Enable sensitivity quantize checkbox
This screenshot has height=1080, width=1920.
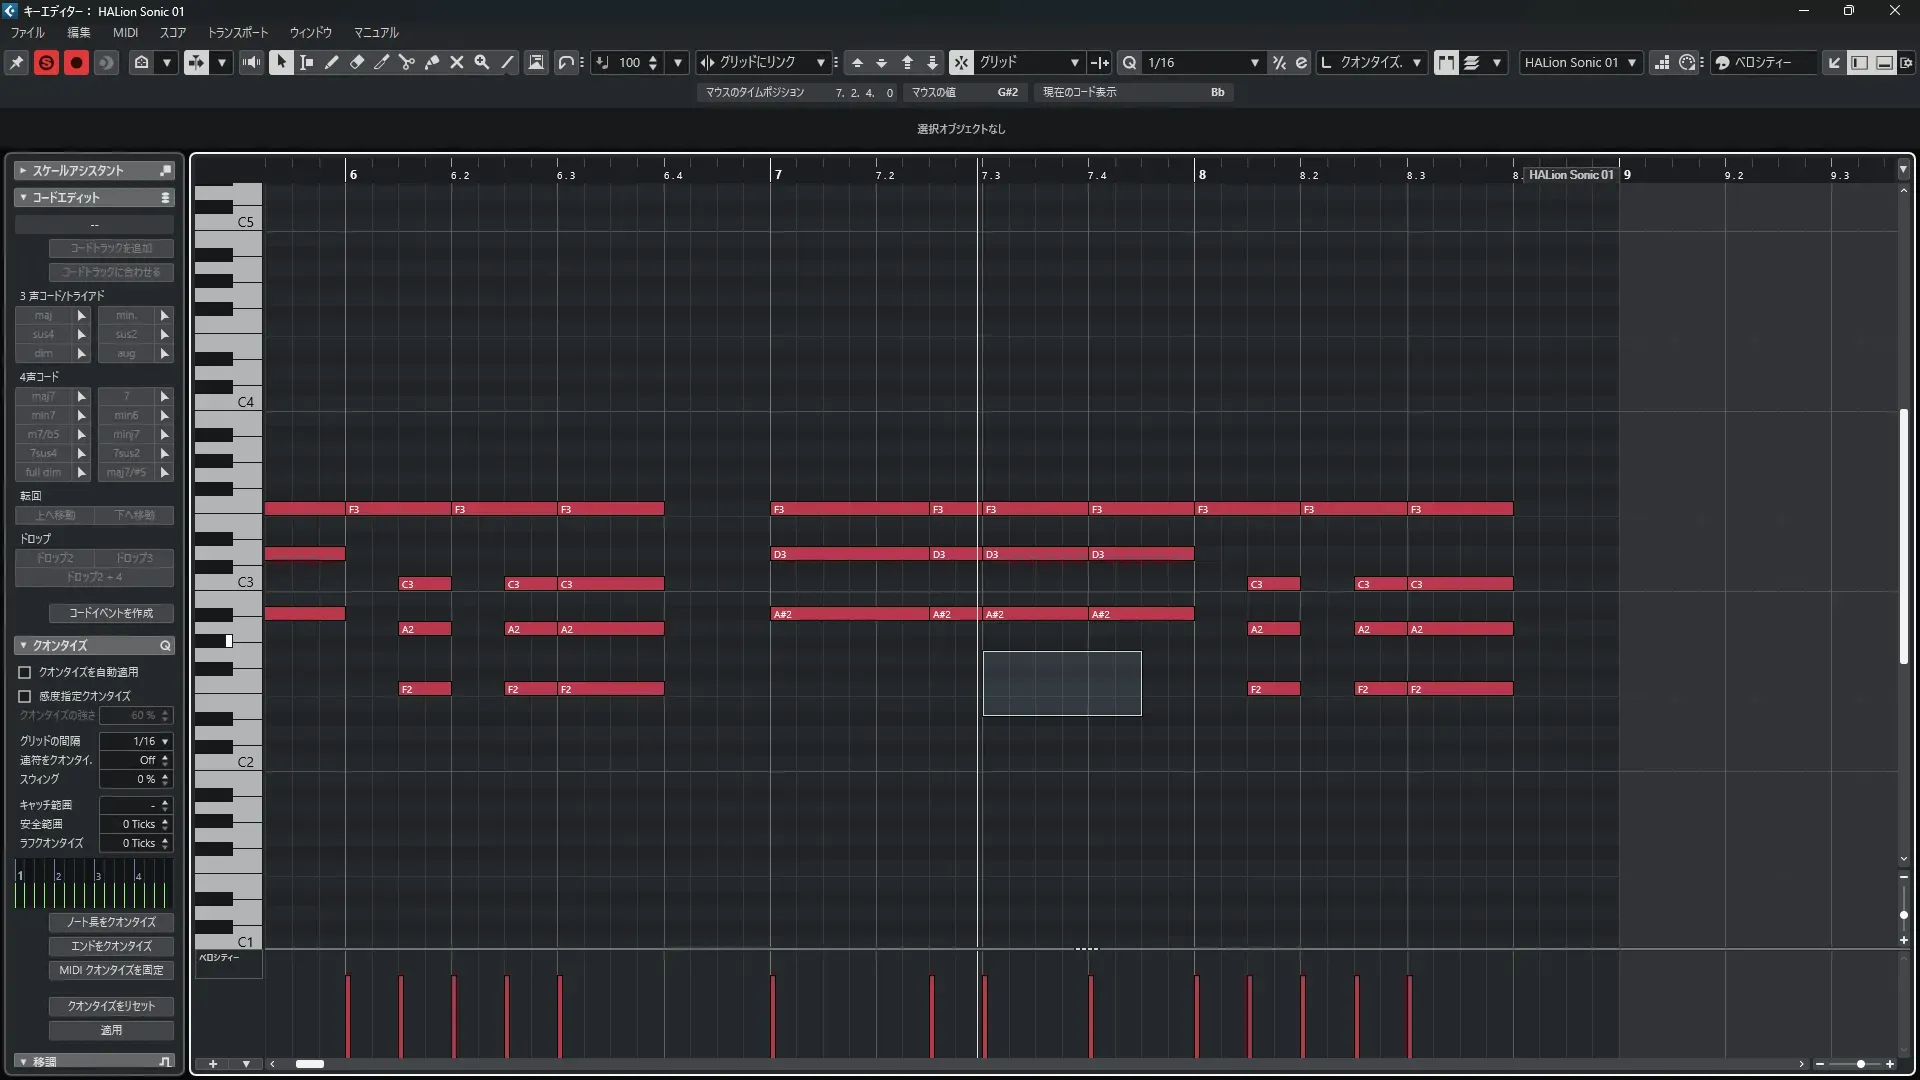click(25, 696)
